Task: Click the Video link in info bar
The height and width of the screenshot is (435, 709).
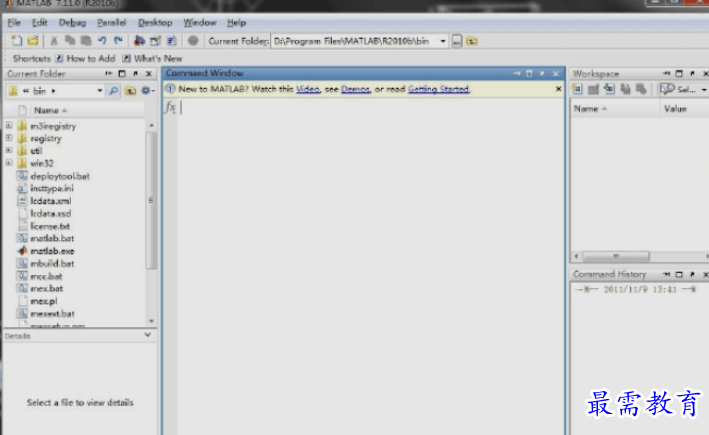Action: coord(308,89)
